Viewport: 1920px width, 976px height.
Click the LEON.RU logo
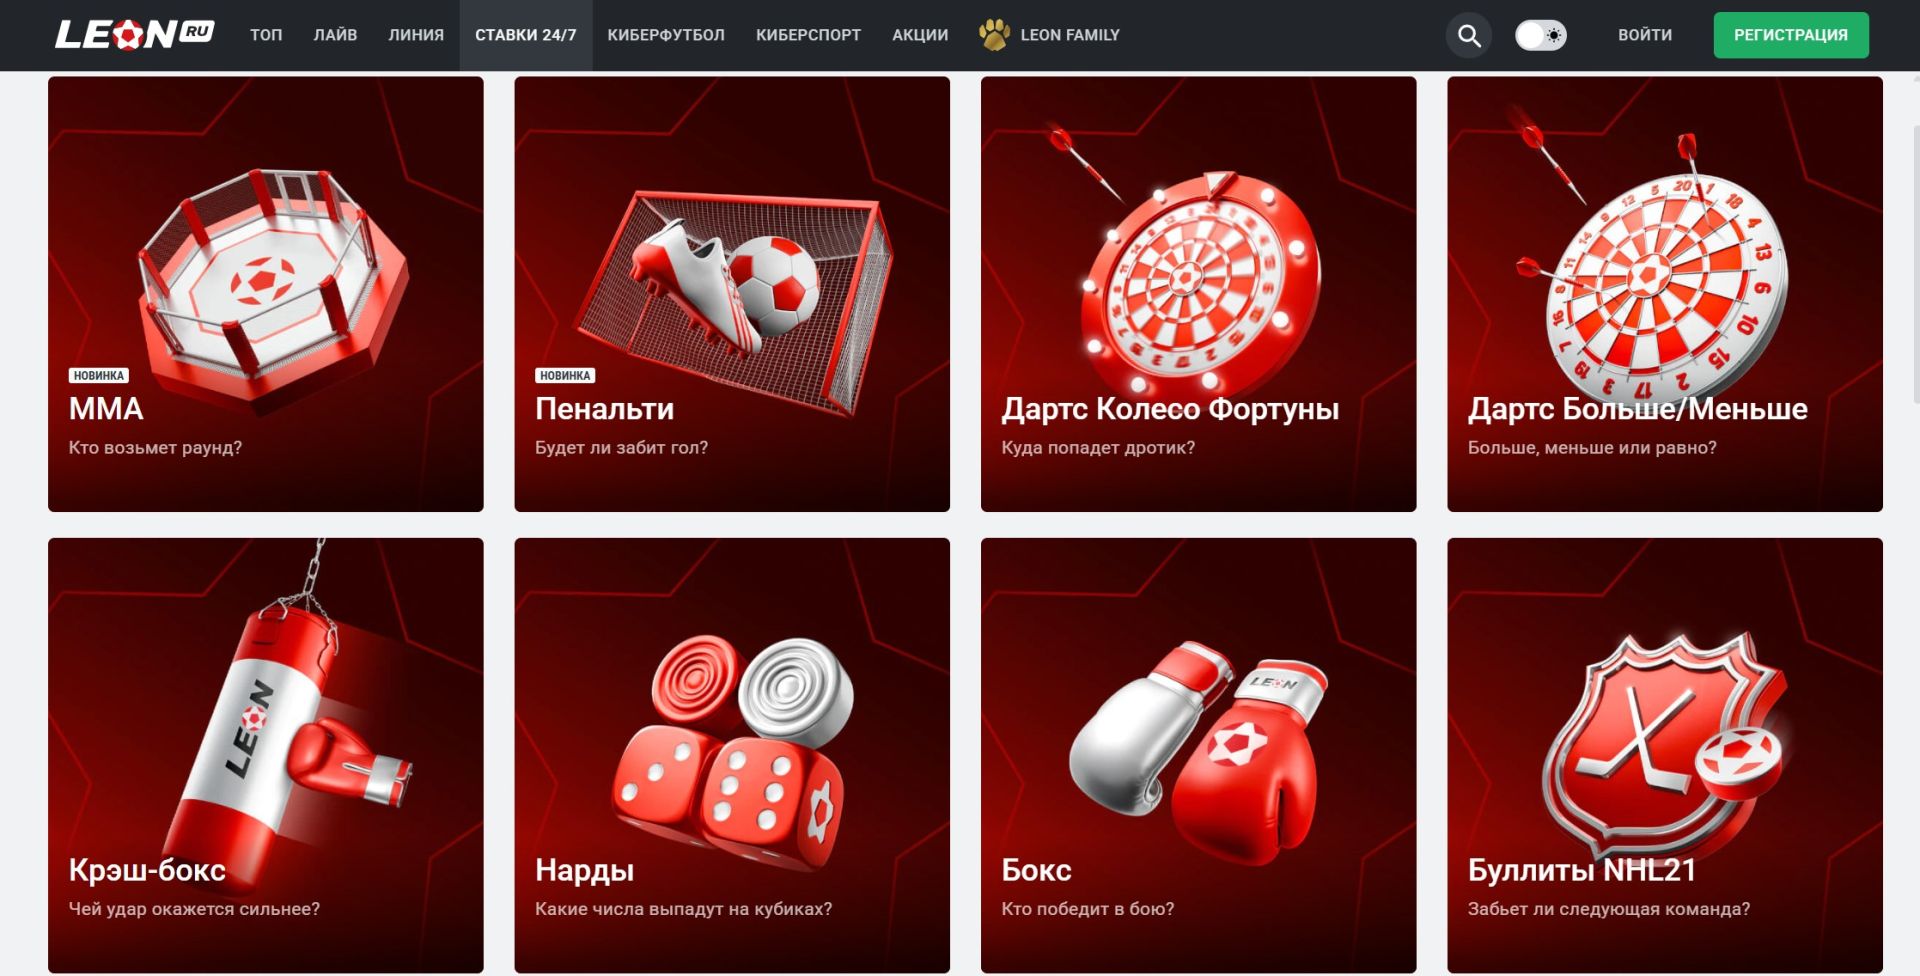134,35
